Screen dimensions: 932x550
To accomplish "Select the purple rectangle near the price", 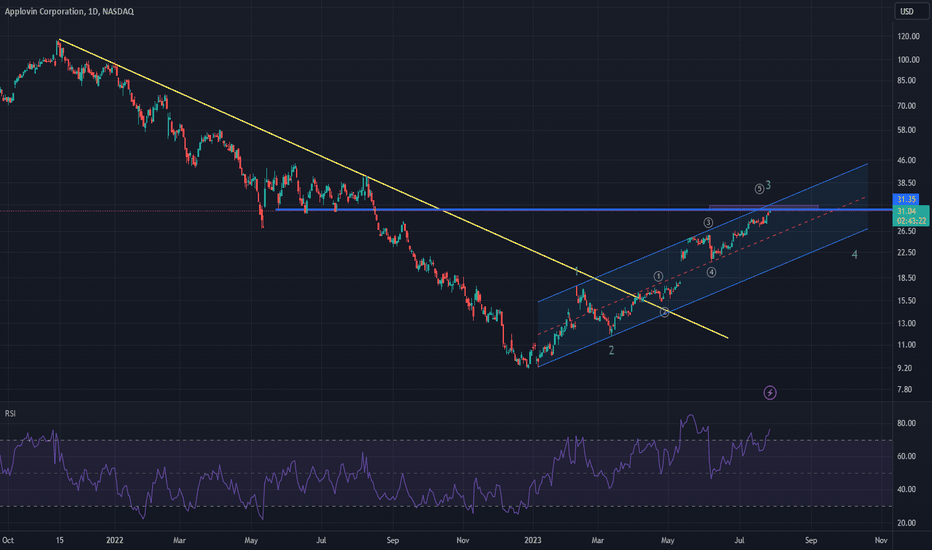I will click(x=763, y=206).
